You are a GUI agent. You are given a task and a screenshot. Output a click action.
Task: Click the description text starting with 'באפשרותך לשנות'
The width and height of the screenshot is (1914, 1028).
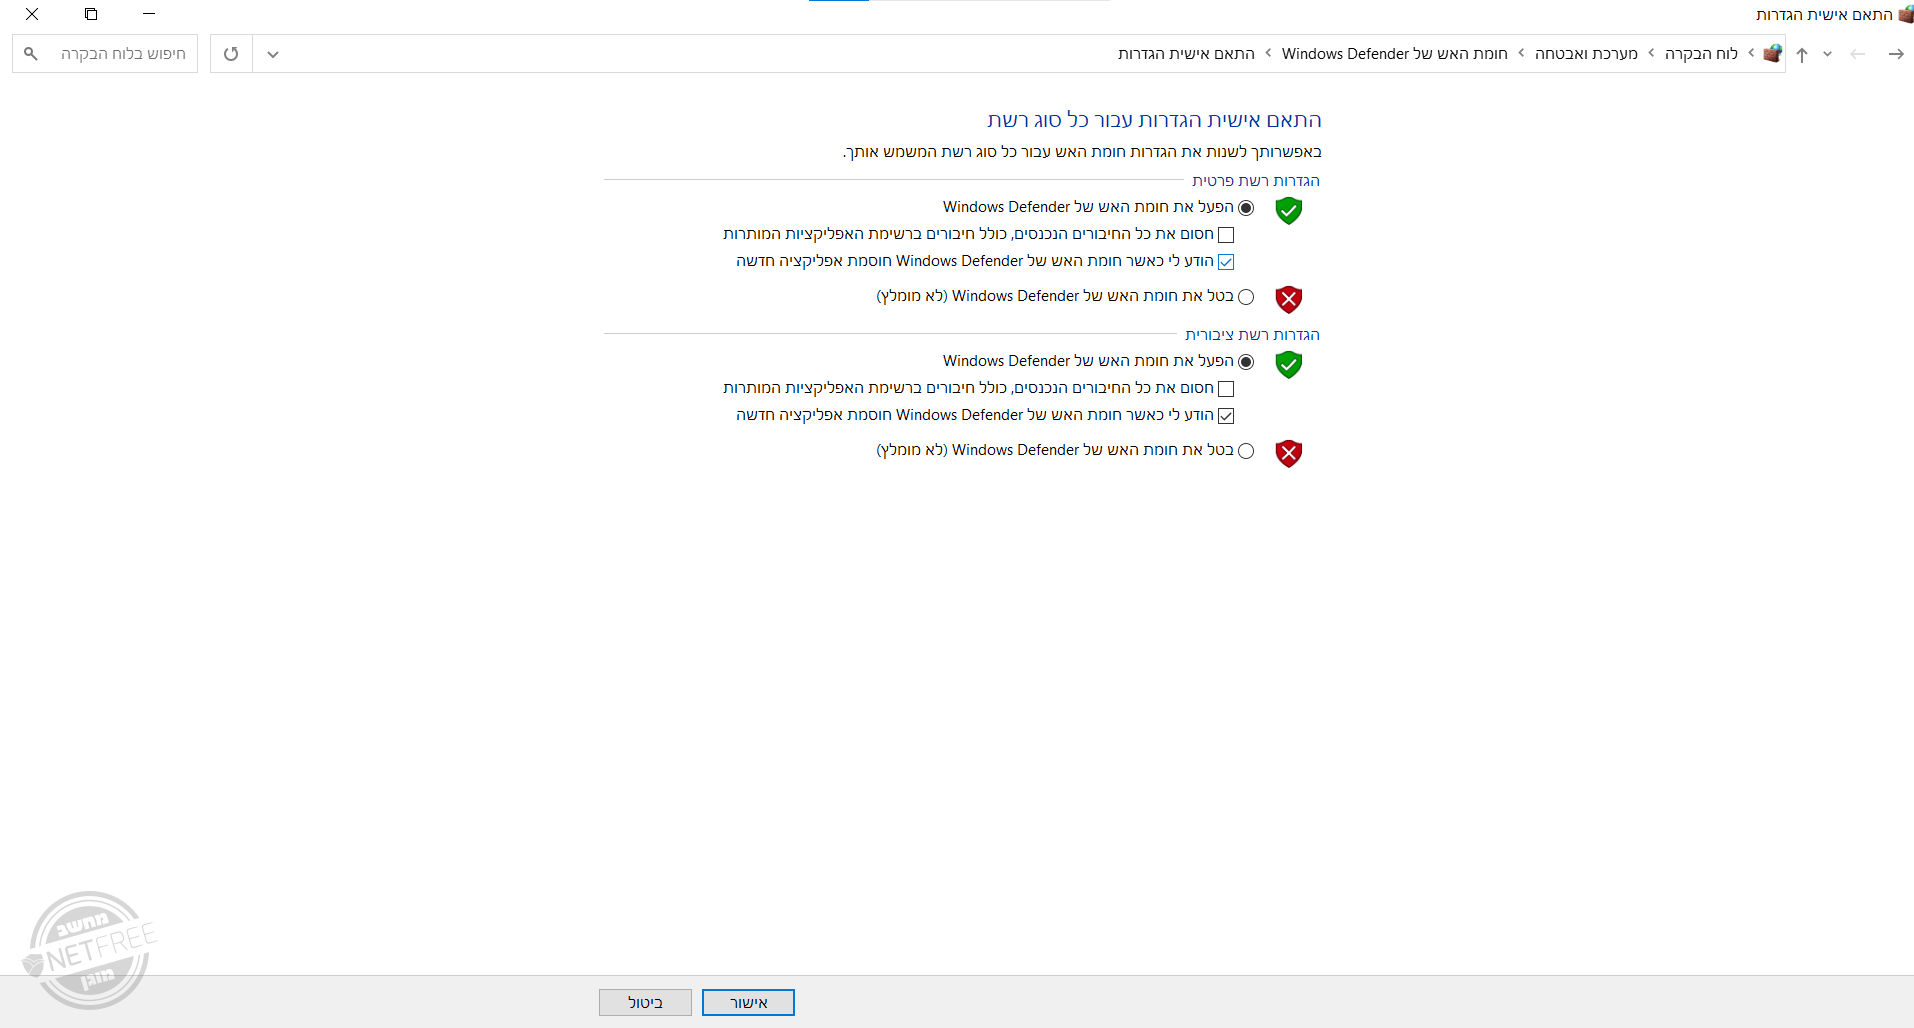pos(1082,152)
